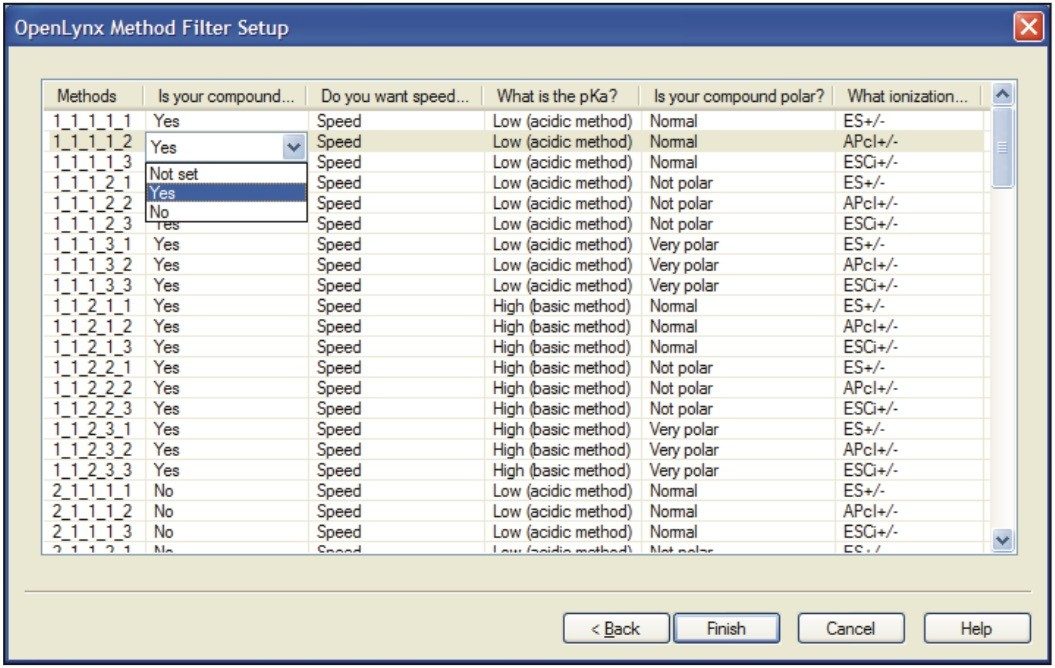Image resolution: width=1055 pixels, height=668 pixels.
Task: Choose 'Not set' in the dropdown list
Action: 226,174
